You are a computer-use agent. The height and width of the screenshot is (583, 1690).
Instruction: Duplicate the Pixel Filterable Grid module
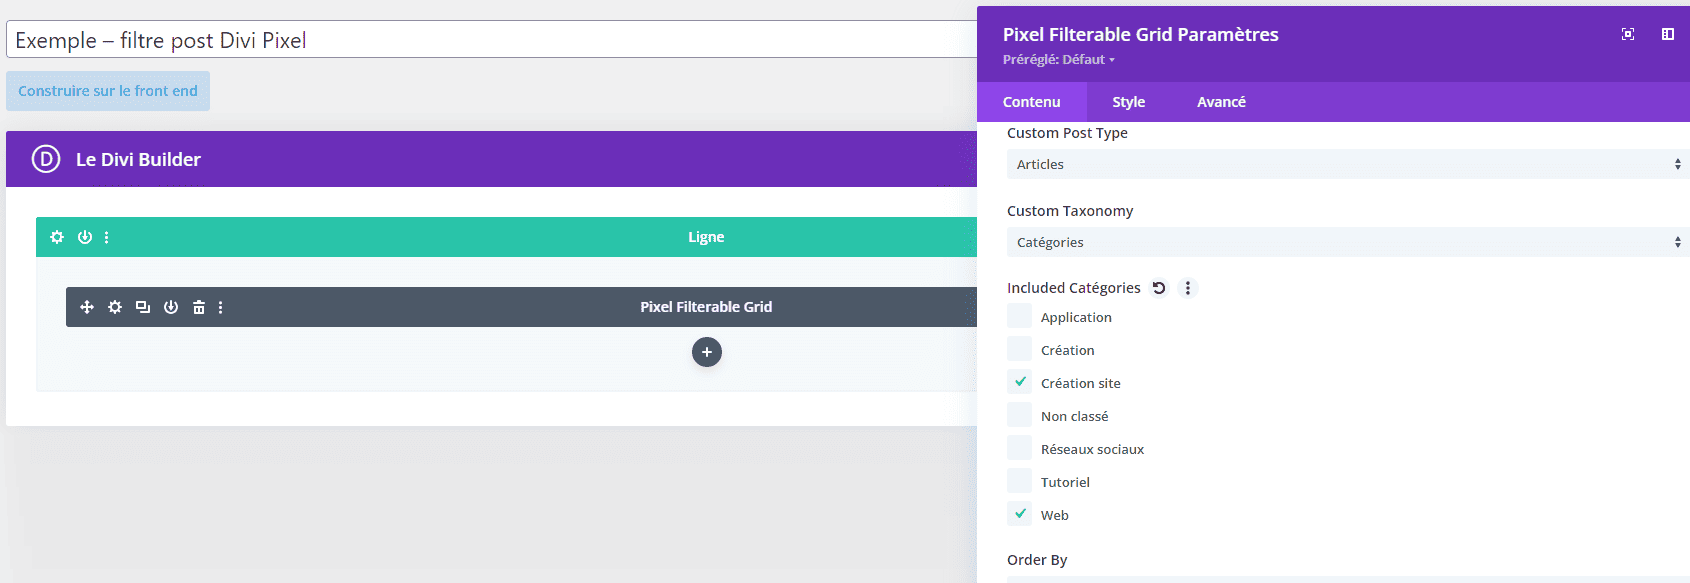(143, 307)
